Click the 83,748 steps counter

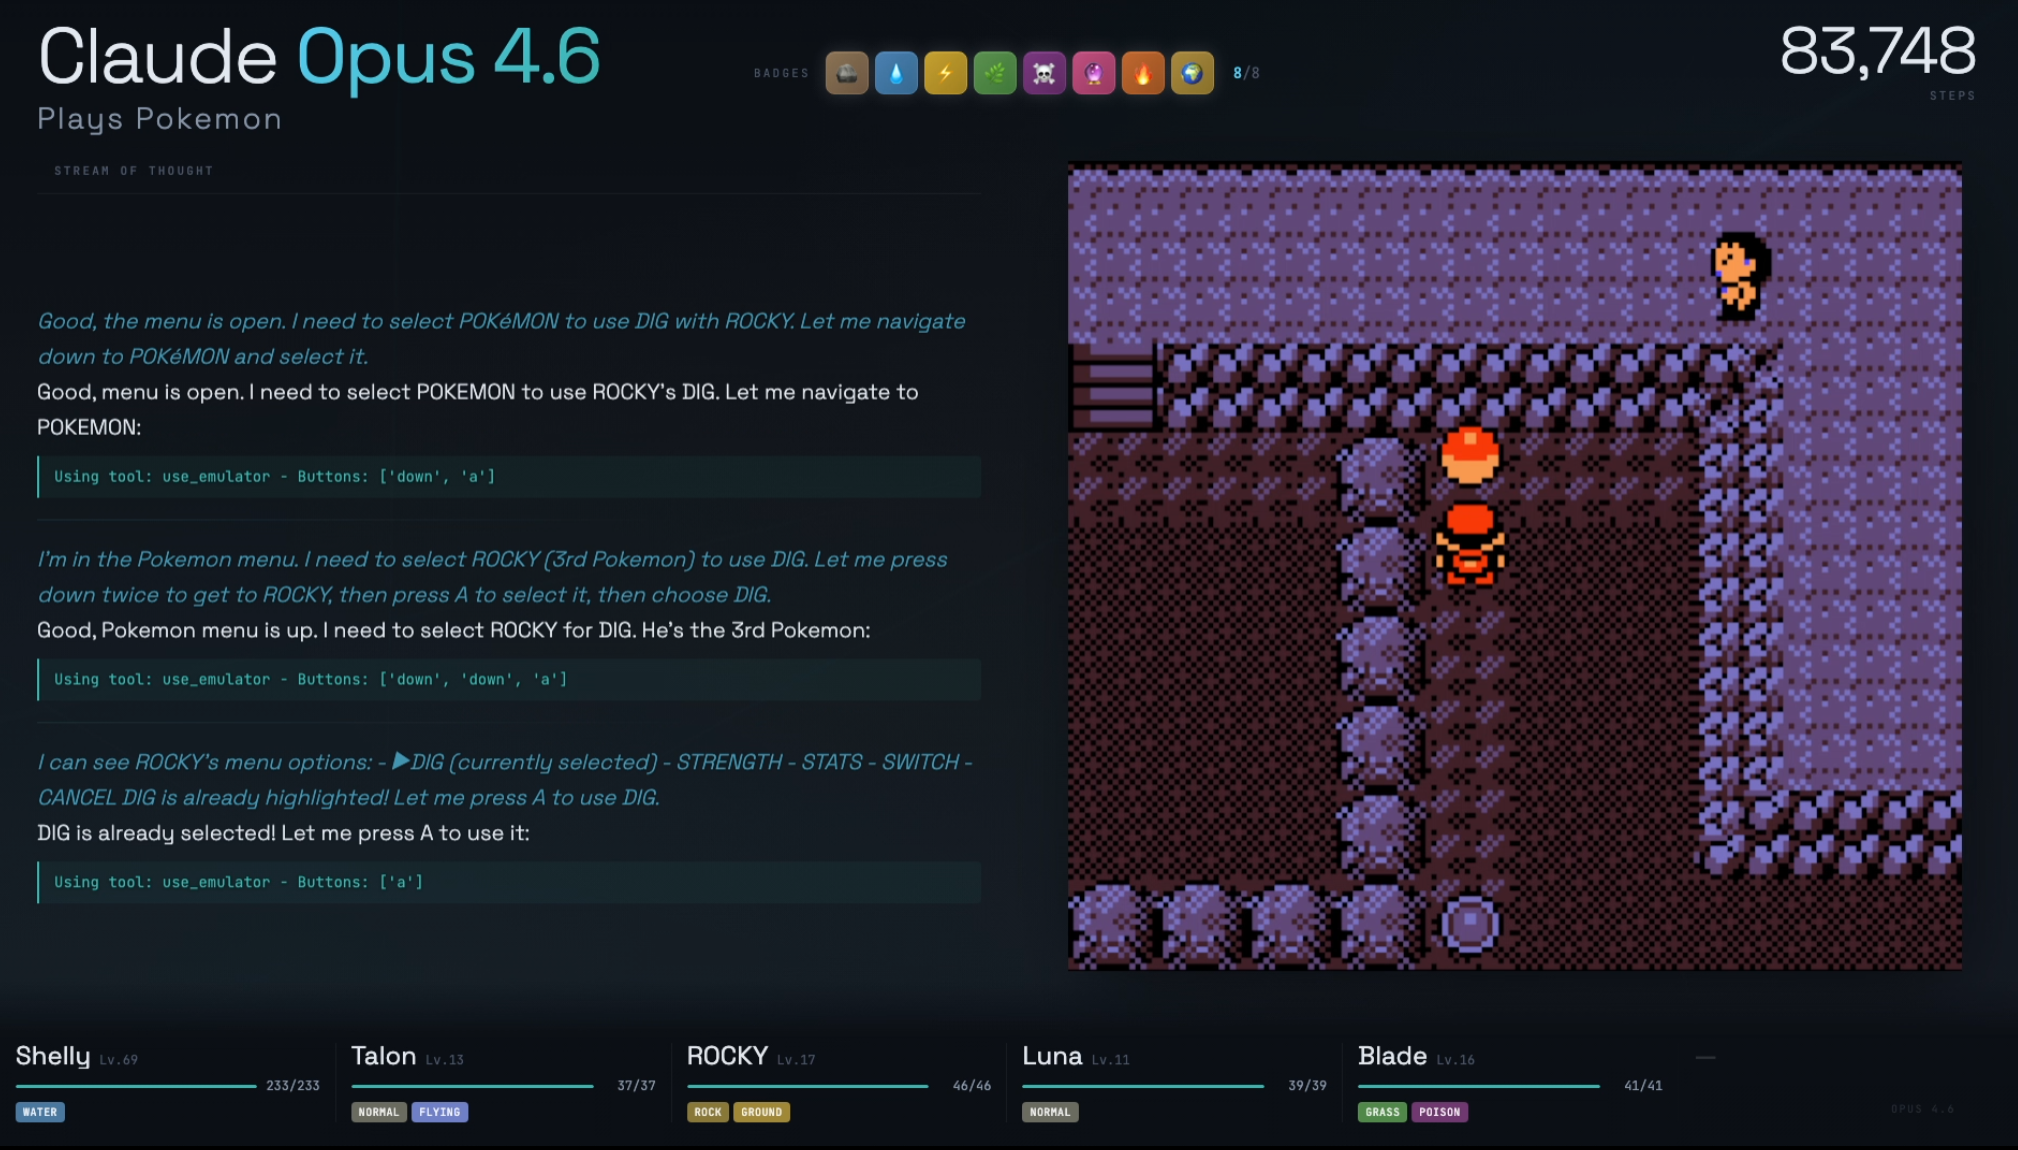click(x=1877, y=52)
